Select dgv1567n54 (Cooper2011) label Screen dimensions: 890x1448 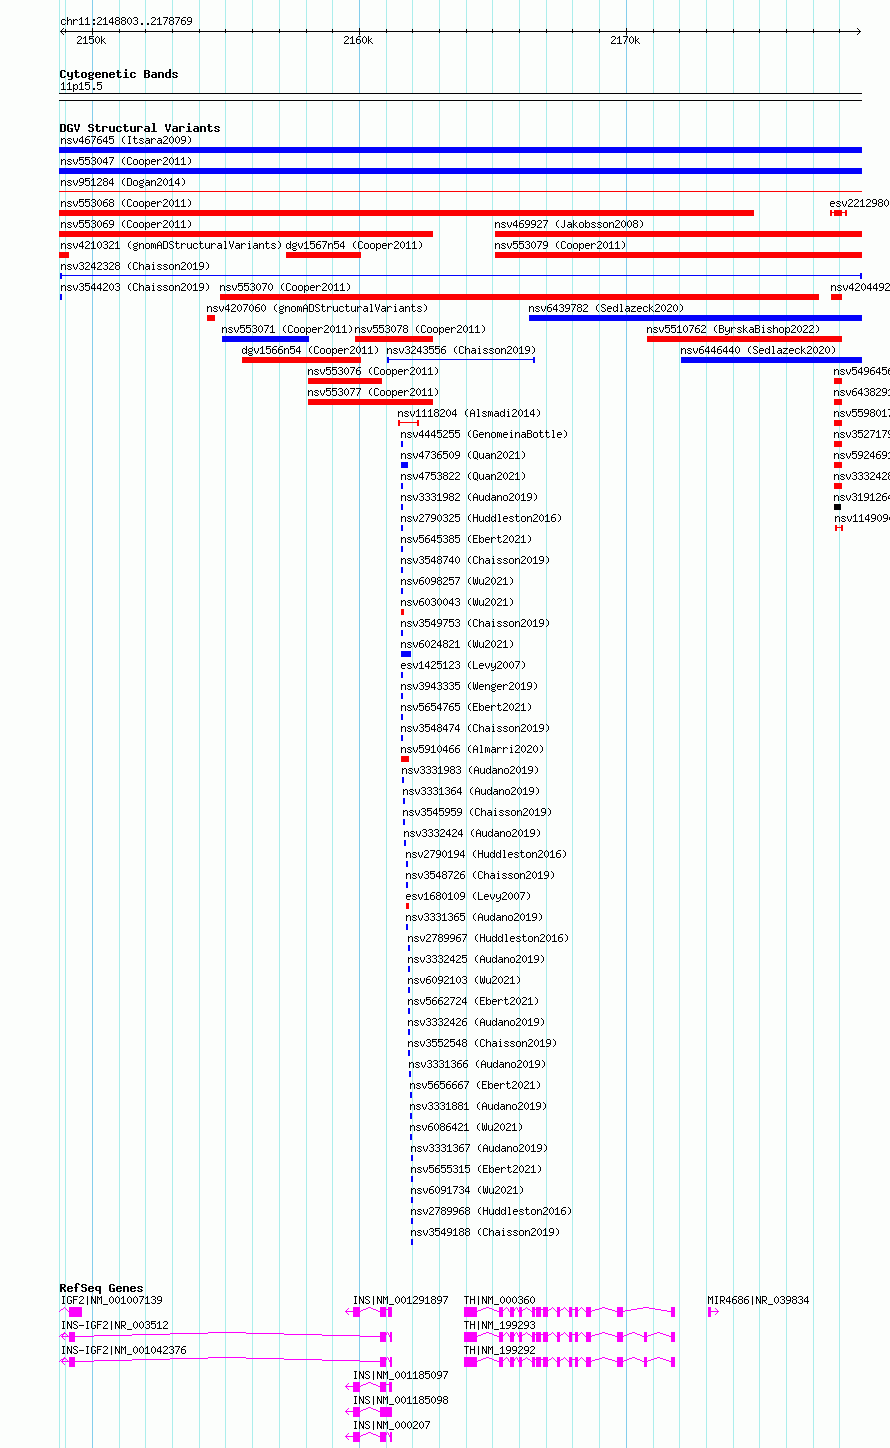[355, 245]
